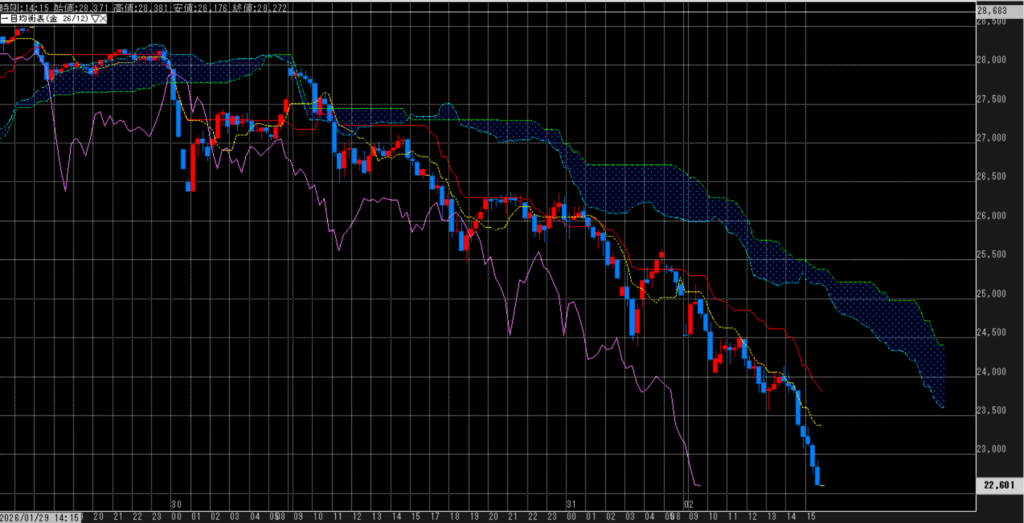Select date marker 31 on time axis
The height and width of the screenshot is (523, 1024).
pos(571,503)
